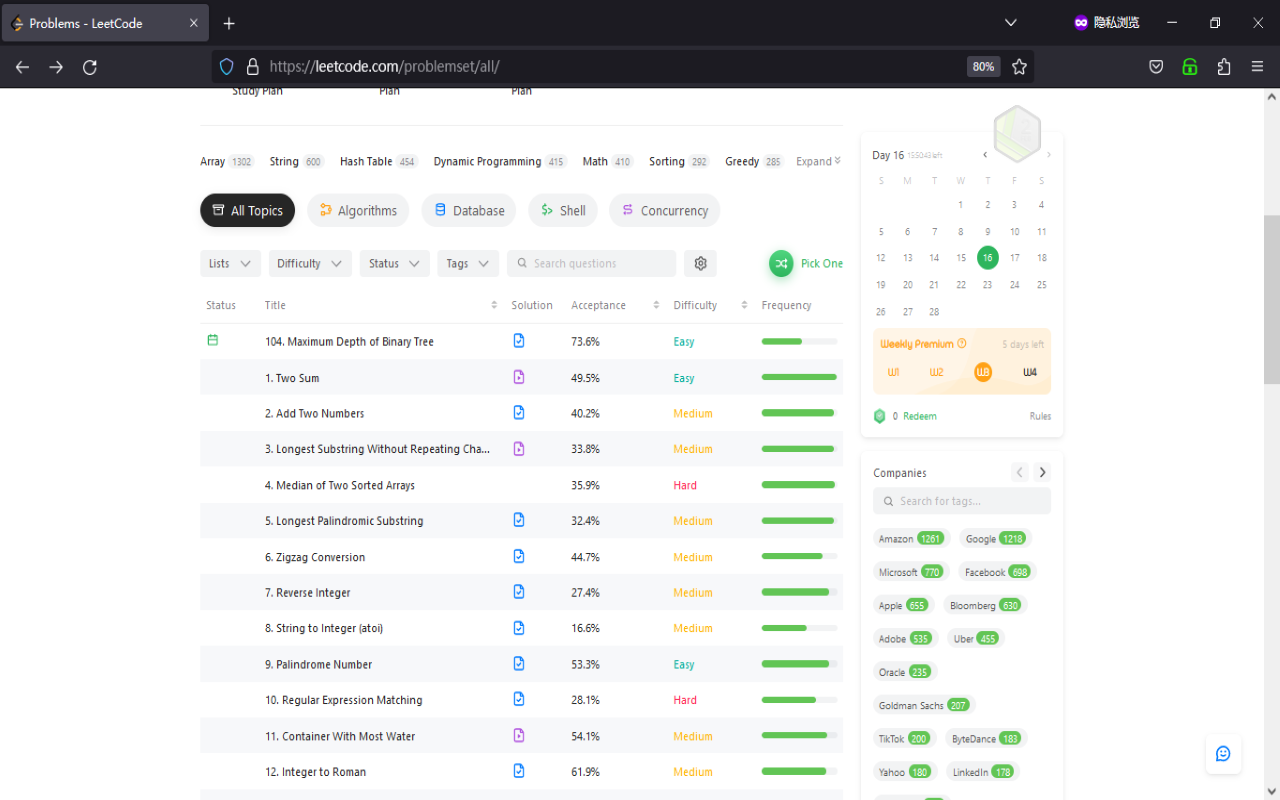This screenshot has width=1280, height=800.
Task: Switch to the Database topic tab
Action: (x=469, y=210)
